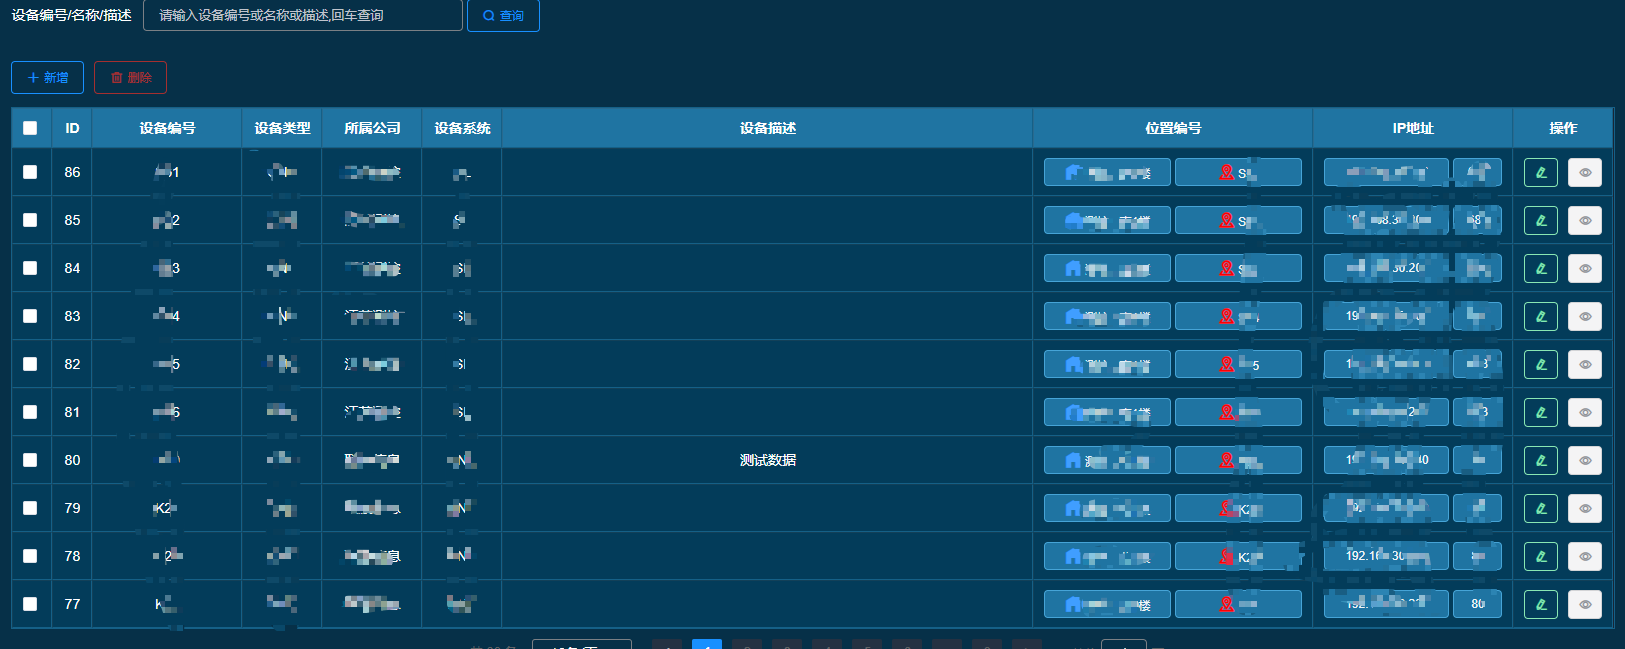Viewport: 1625px width, 649px height.
Task: View details of device ID 78
Action: 1585,556
